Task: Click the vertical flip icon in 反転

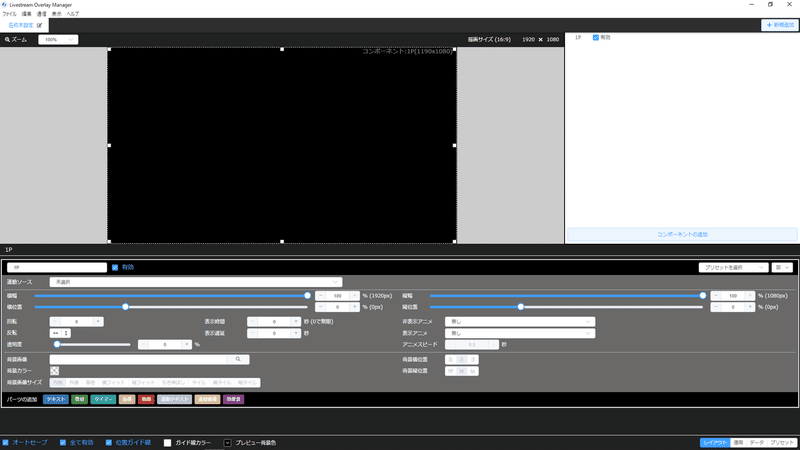Action: [66, 333]
